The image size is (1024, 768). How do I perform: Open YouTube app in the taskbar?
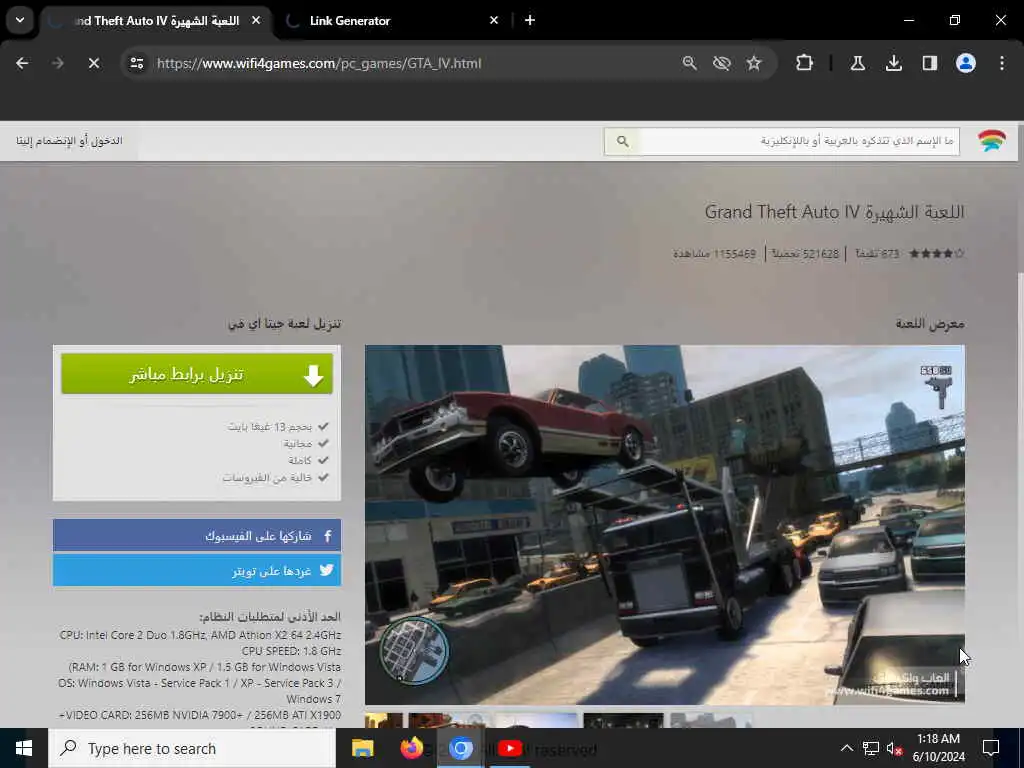pyautogui.click(x=510, y=748)
